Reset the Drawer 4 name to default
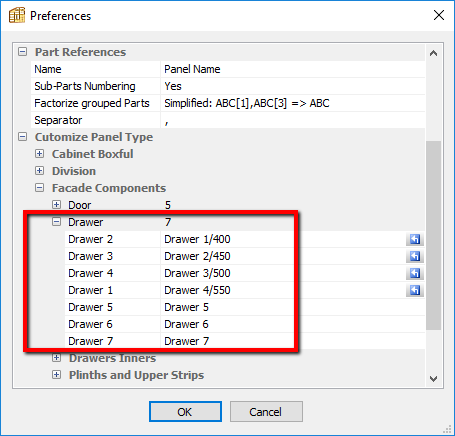 415,273
